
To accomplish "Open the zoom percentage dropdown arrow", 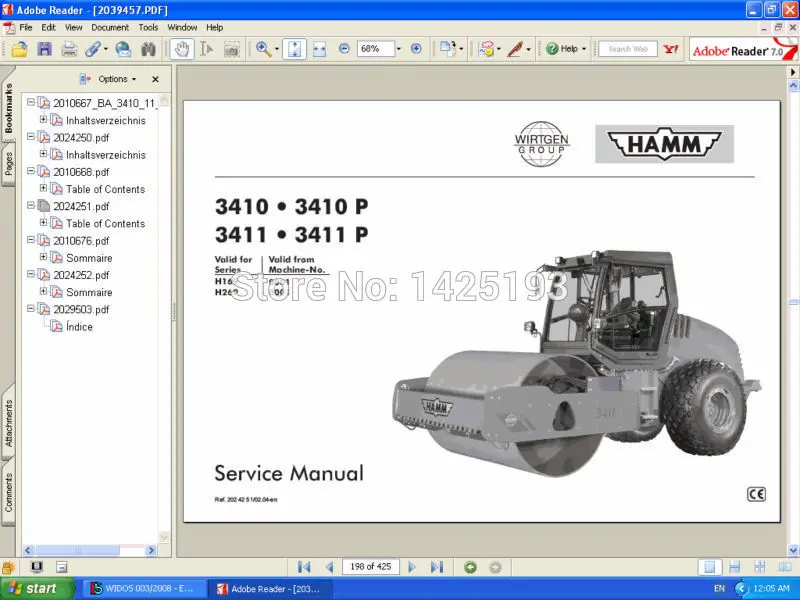I will (399, 49).
